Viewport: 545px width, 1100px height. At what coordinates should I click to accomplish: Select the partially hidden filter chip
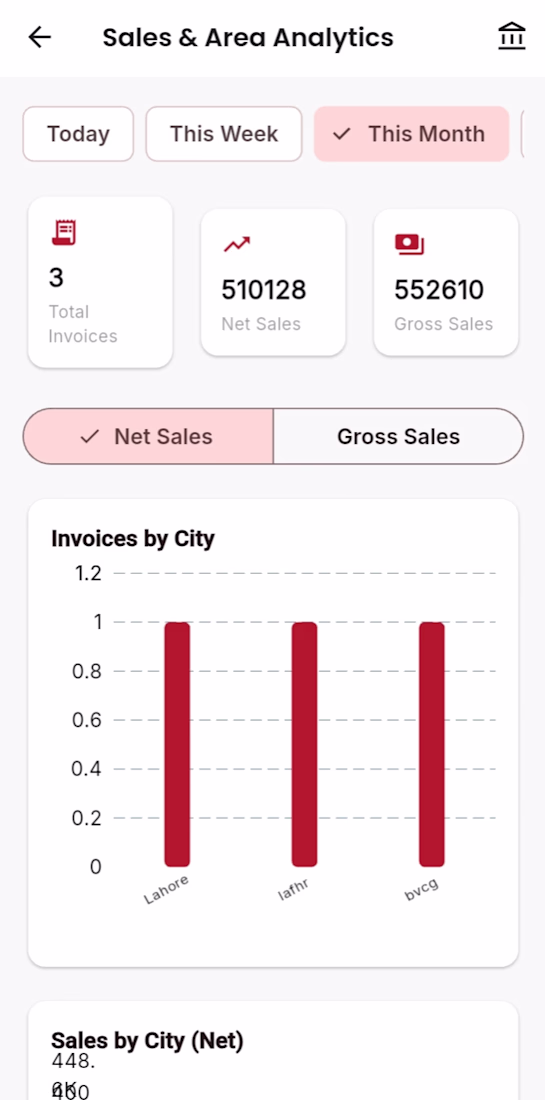(x=523, y=134)
